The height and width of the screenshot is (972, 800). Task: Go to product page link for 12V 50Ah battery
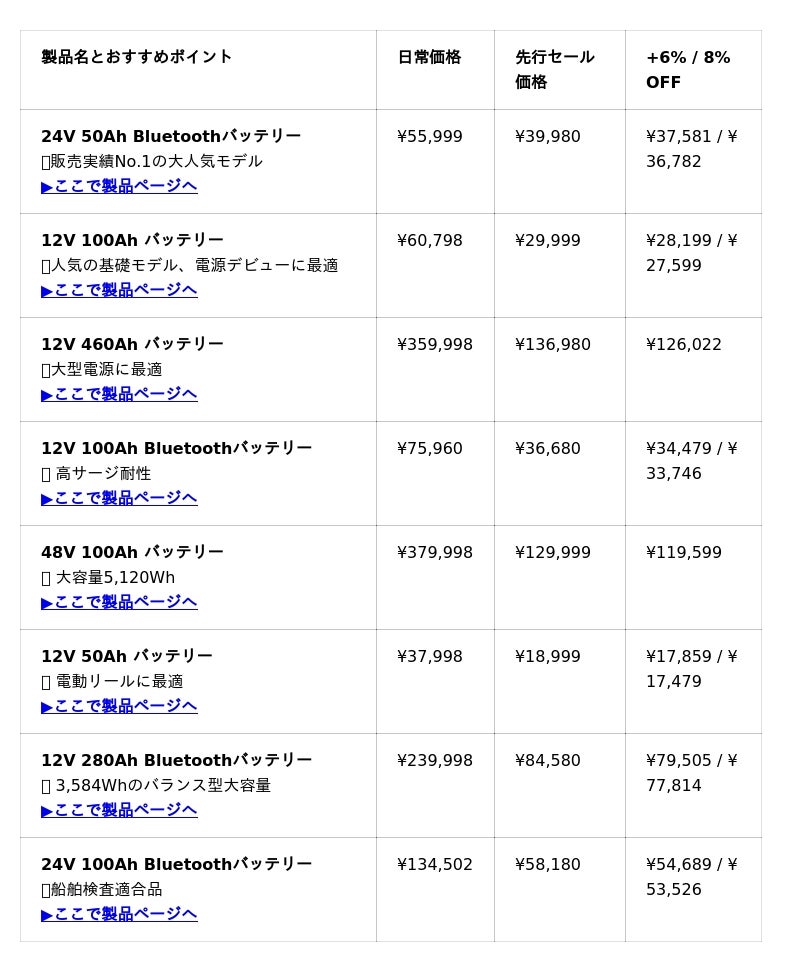click(x=119, y=706)
